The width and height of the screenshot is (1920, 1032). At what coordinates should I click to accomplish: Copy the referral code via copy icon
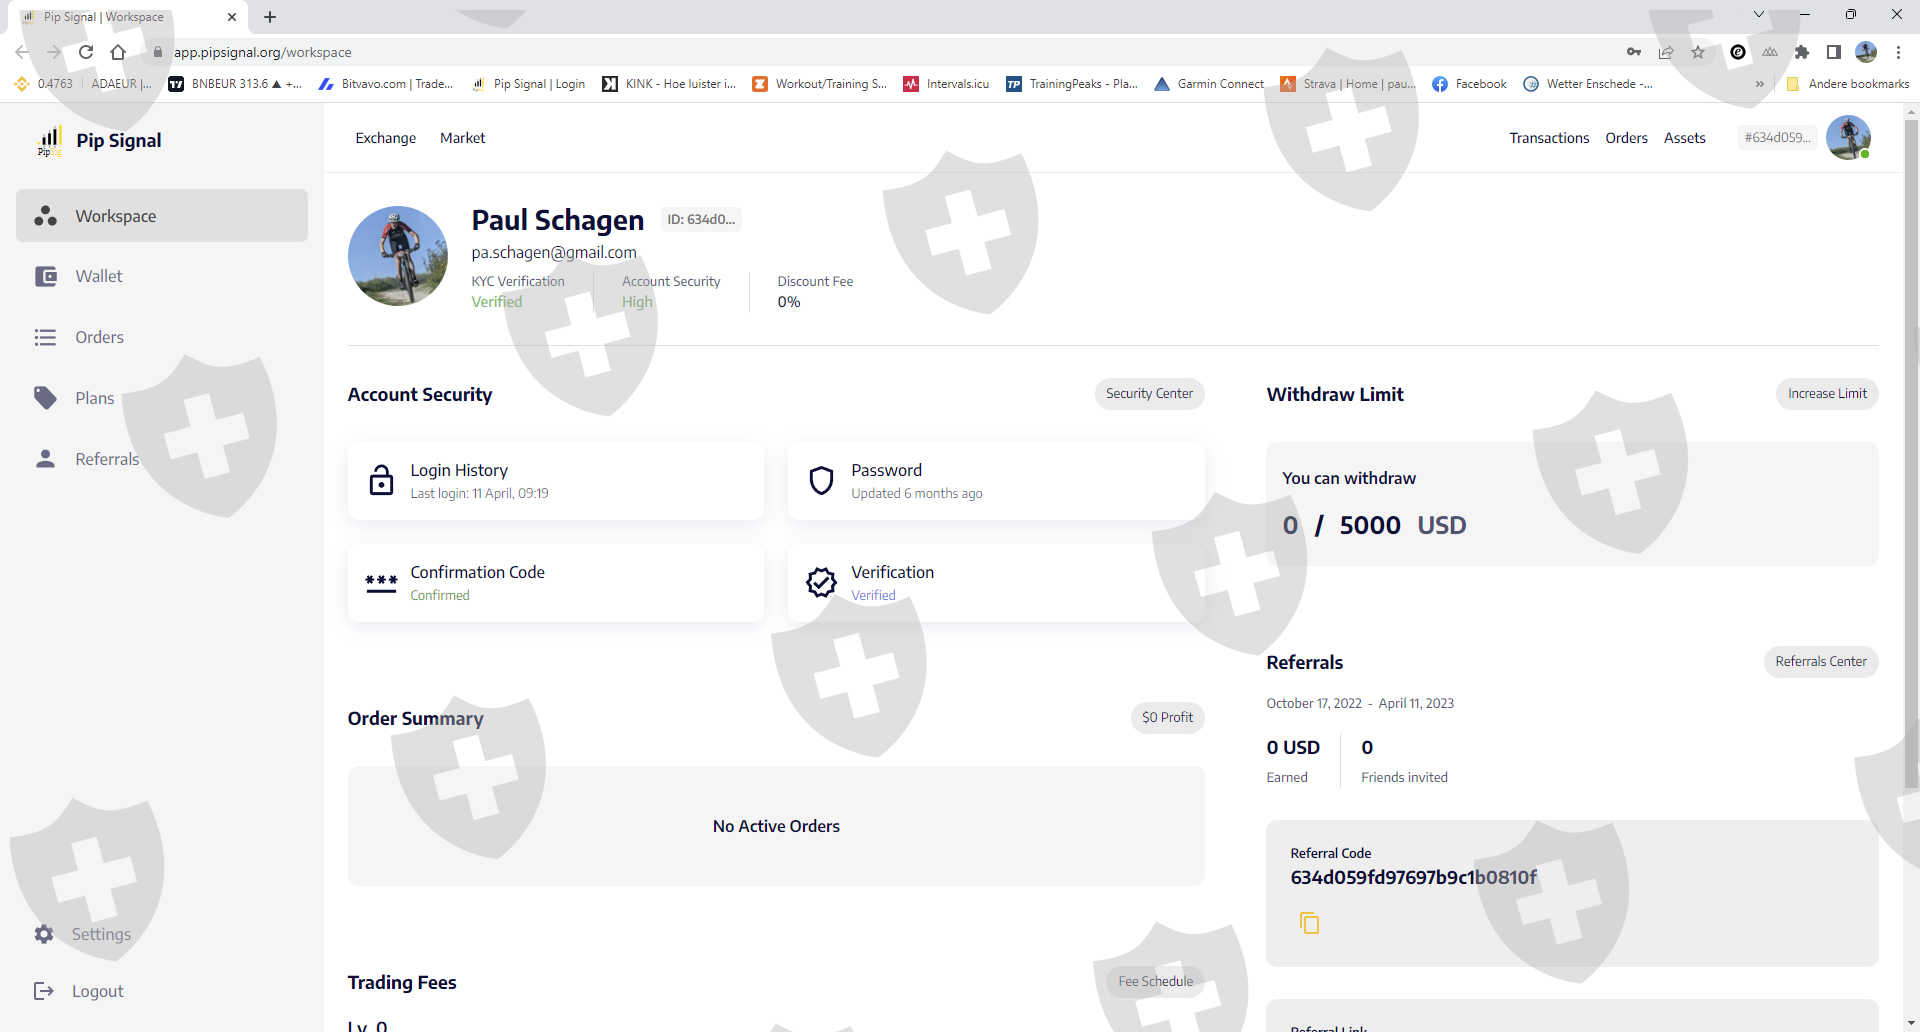1309,922
